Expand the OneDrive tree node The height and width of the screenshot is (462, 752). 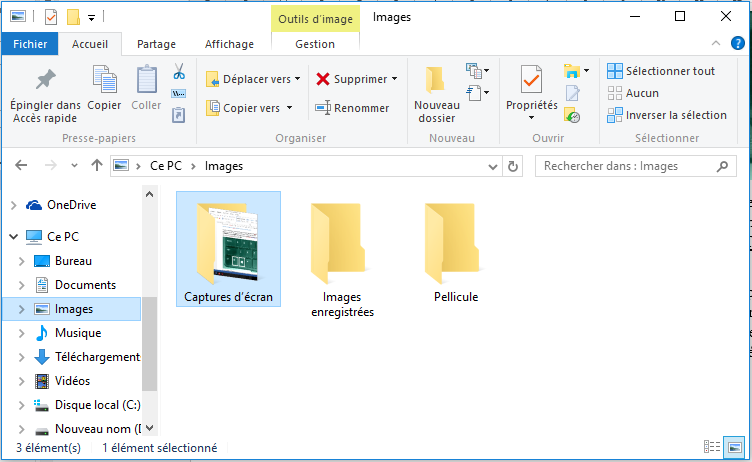[x=14, y=205]
